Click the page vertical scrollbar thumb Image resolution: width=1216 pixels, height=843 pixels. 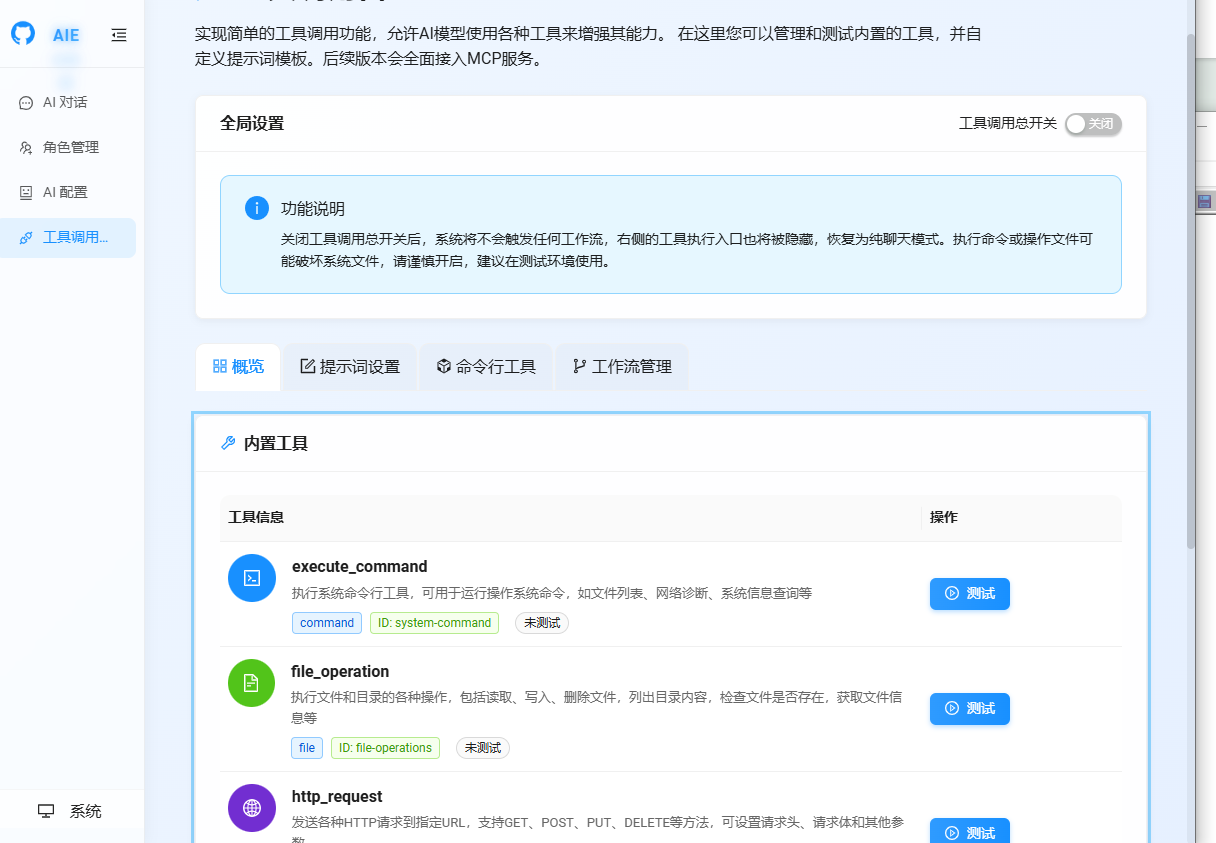click(1191, 290)
